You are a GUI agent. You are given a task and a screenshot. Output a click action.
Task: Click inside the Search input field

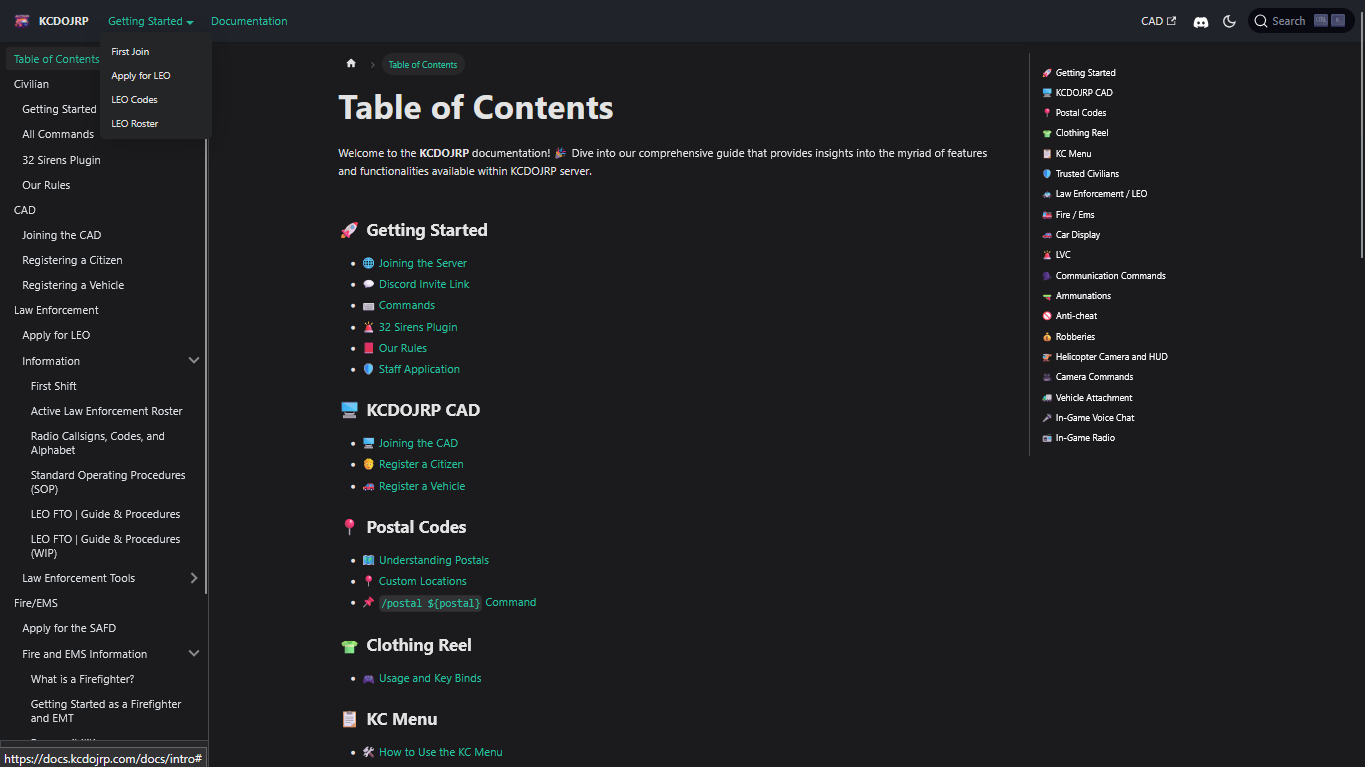(1295, 20)
